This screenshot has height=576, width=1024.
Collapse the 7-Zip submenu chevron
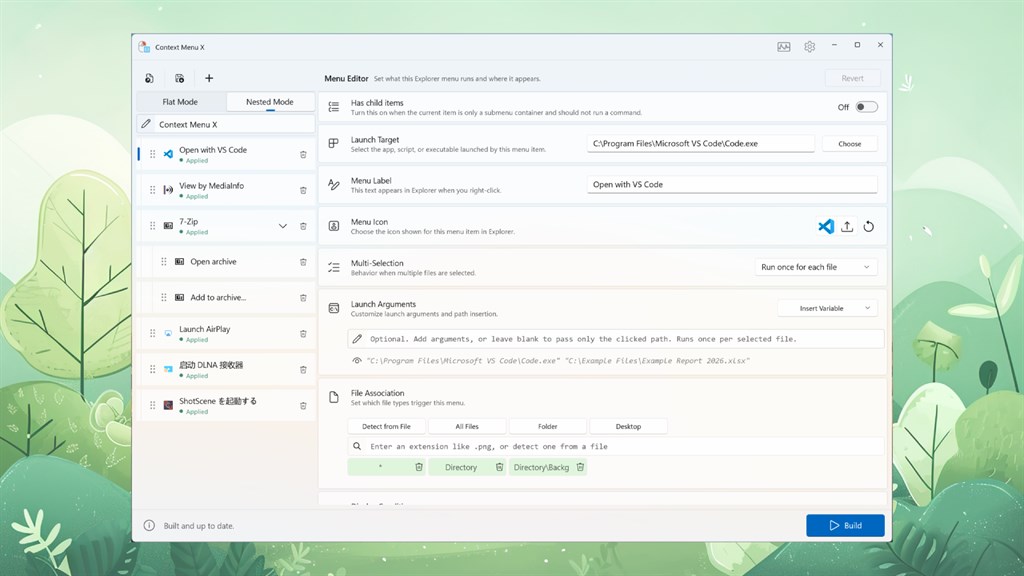pos(283,226)
